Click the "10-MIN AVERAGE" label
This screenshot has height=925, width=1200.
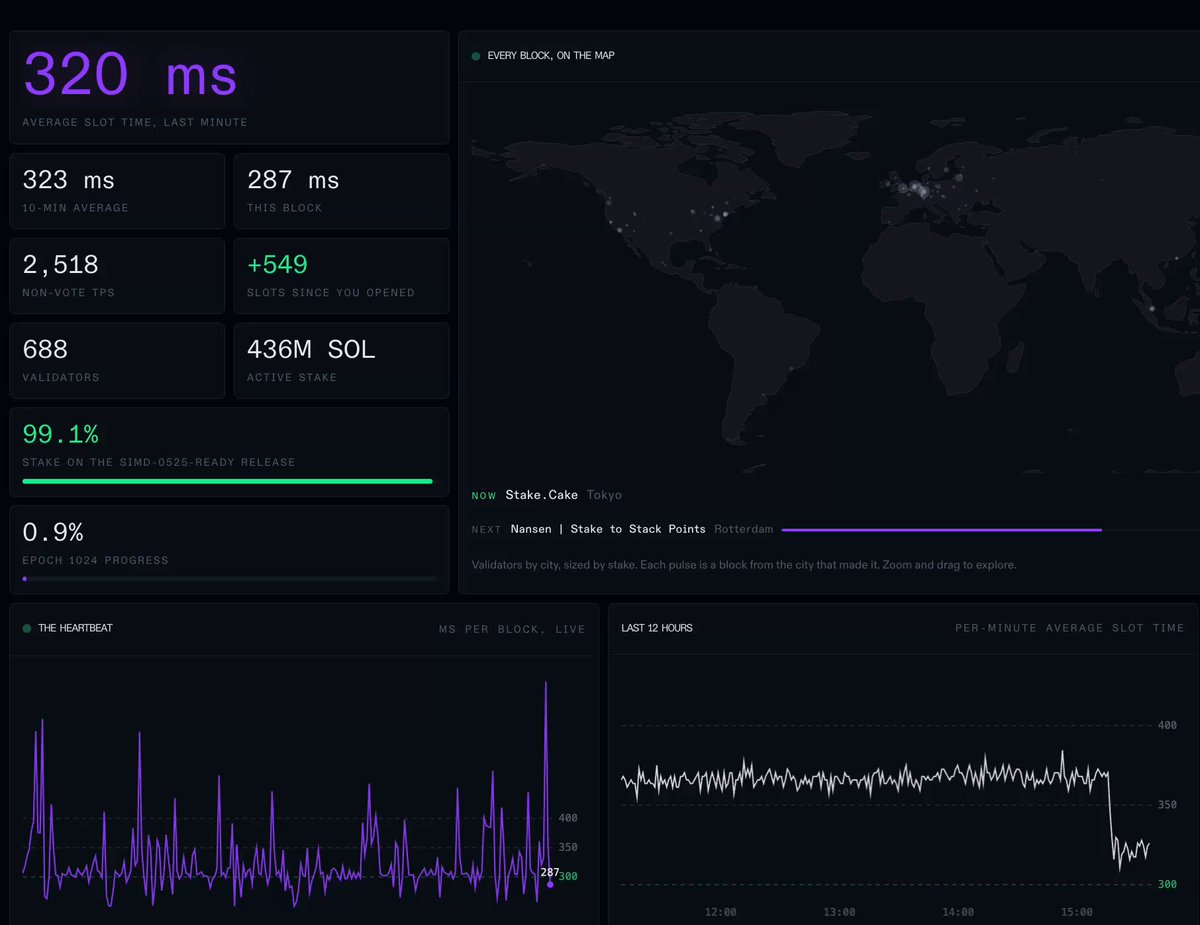pyautogui.click(x=75, y=208)
